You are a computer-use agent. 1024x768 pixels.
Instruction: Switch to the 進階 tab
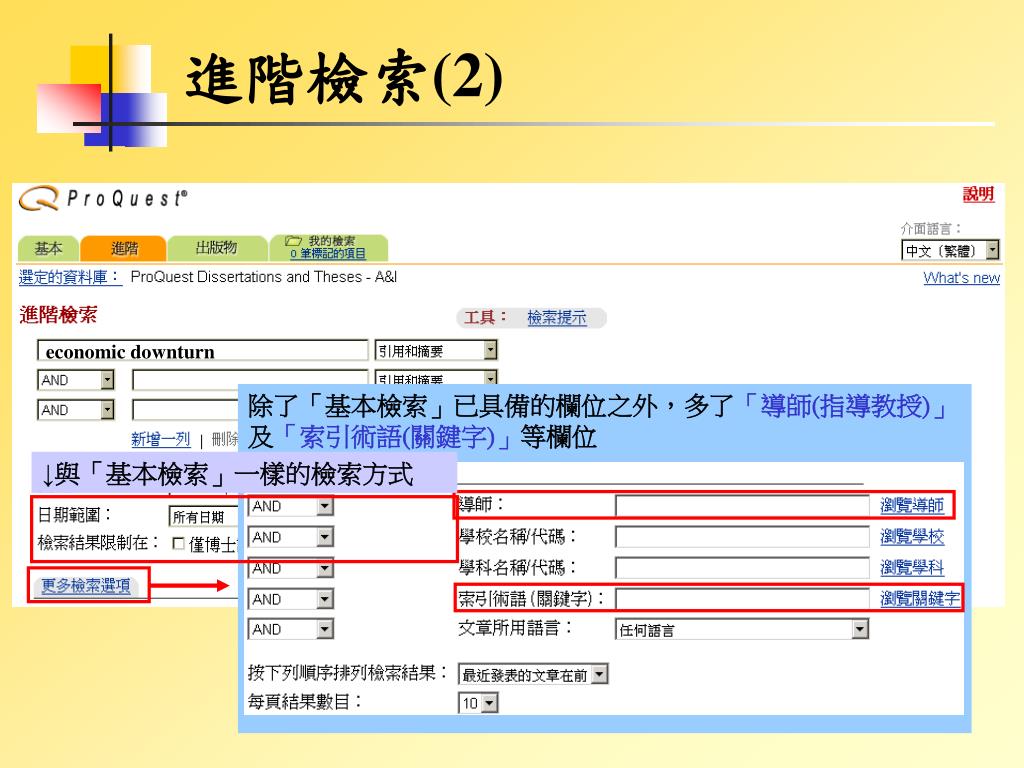124,248
